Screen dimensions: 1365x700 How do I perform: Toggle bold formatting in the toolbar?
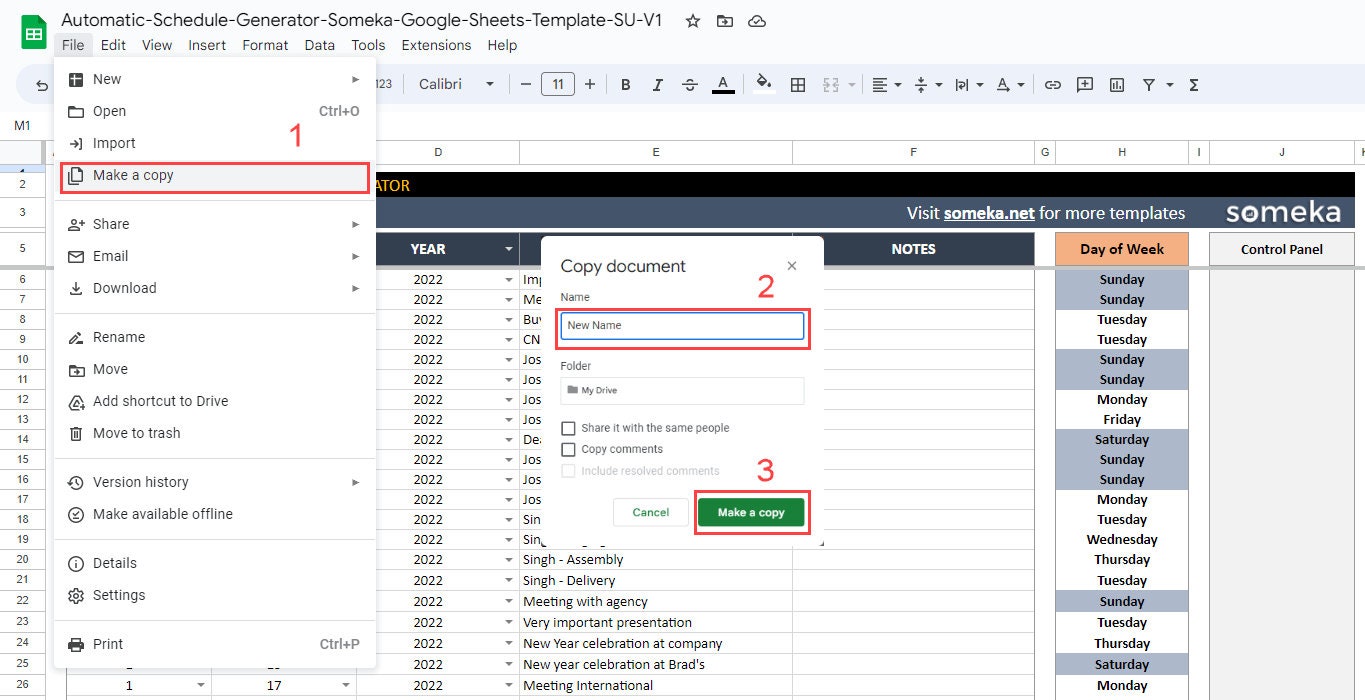click(625, 84)
